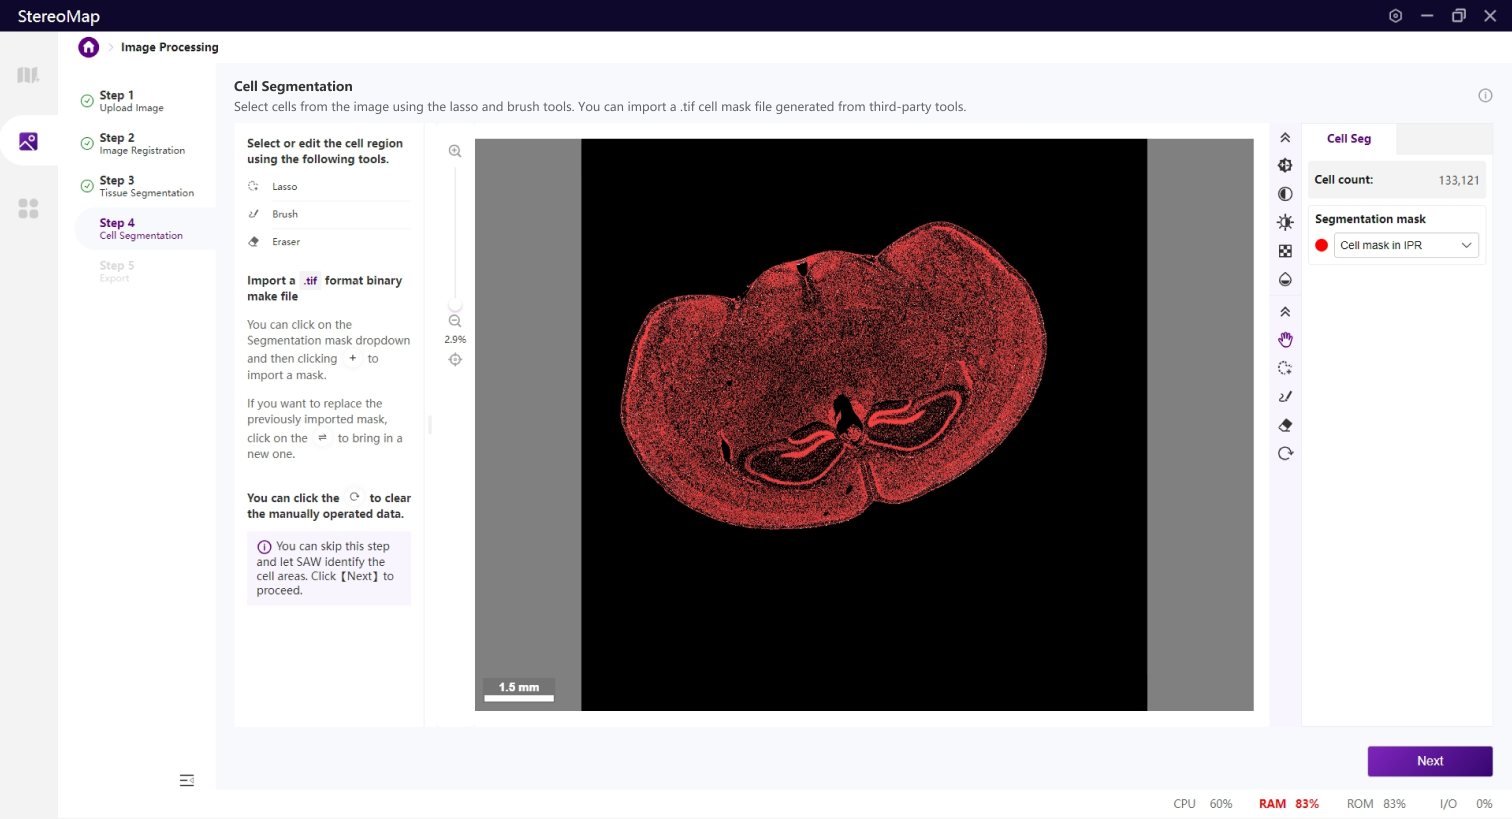Click the checkerboard opacity icon
This screenshot has width=1512, height=819.
[x=1285, y=251]
